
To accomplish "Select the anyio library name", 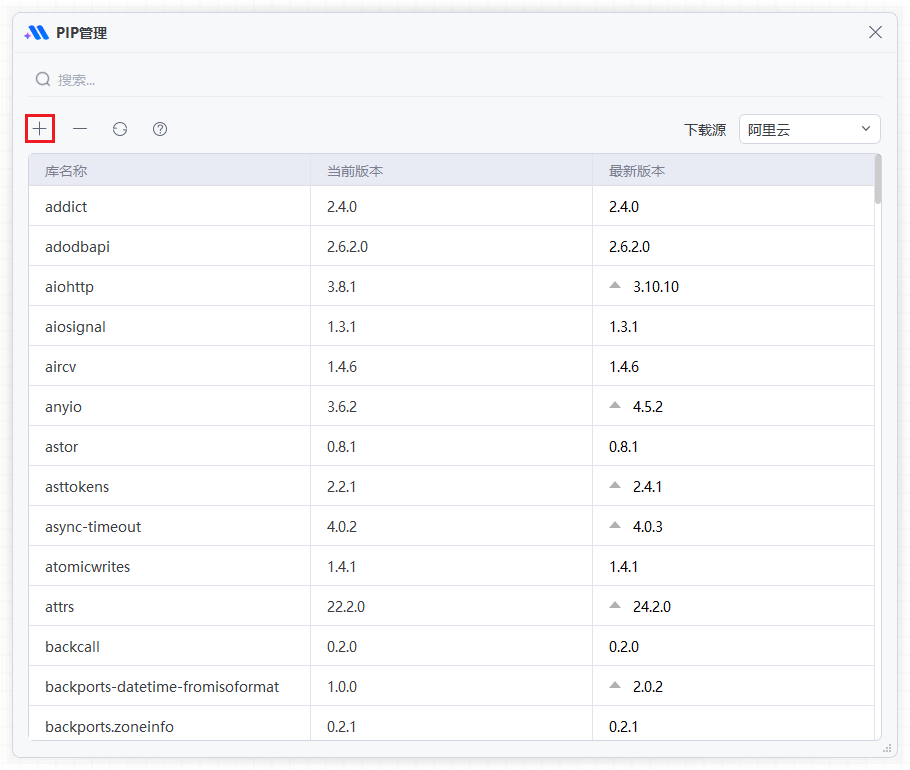I will 63,407.
